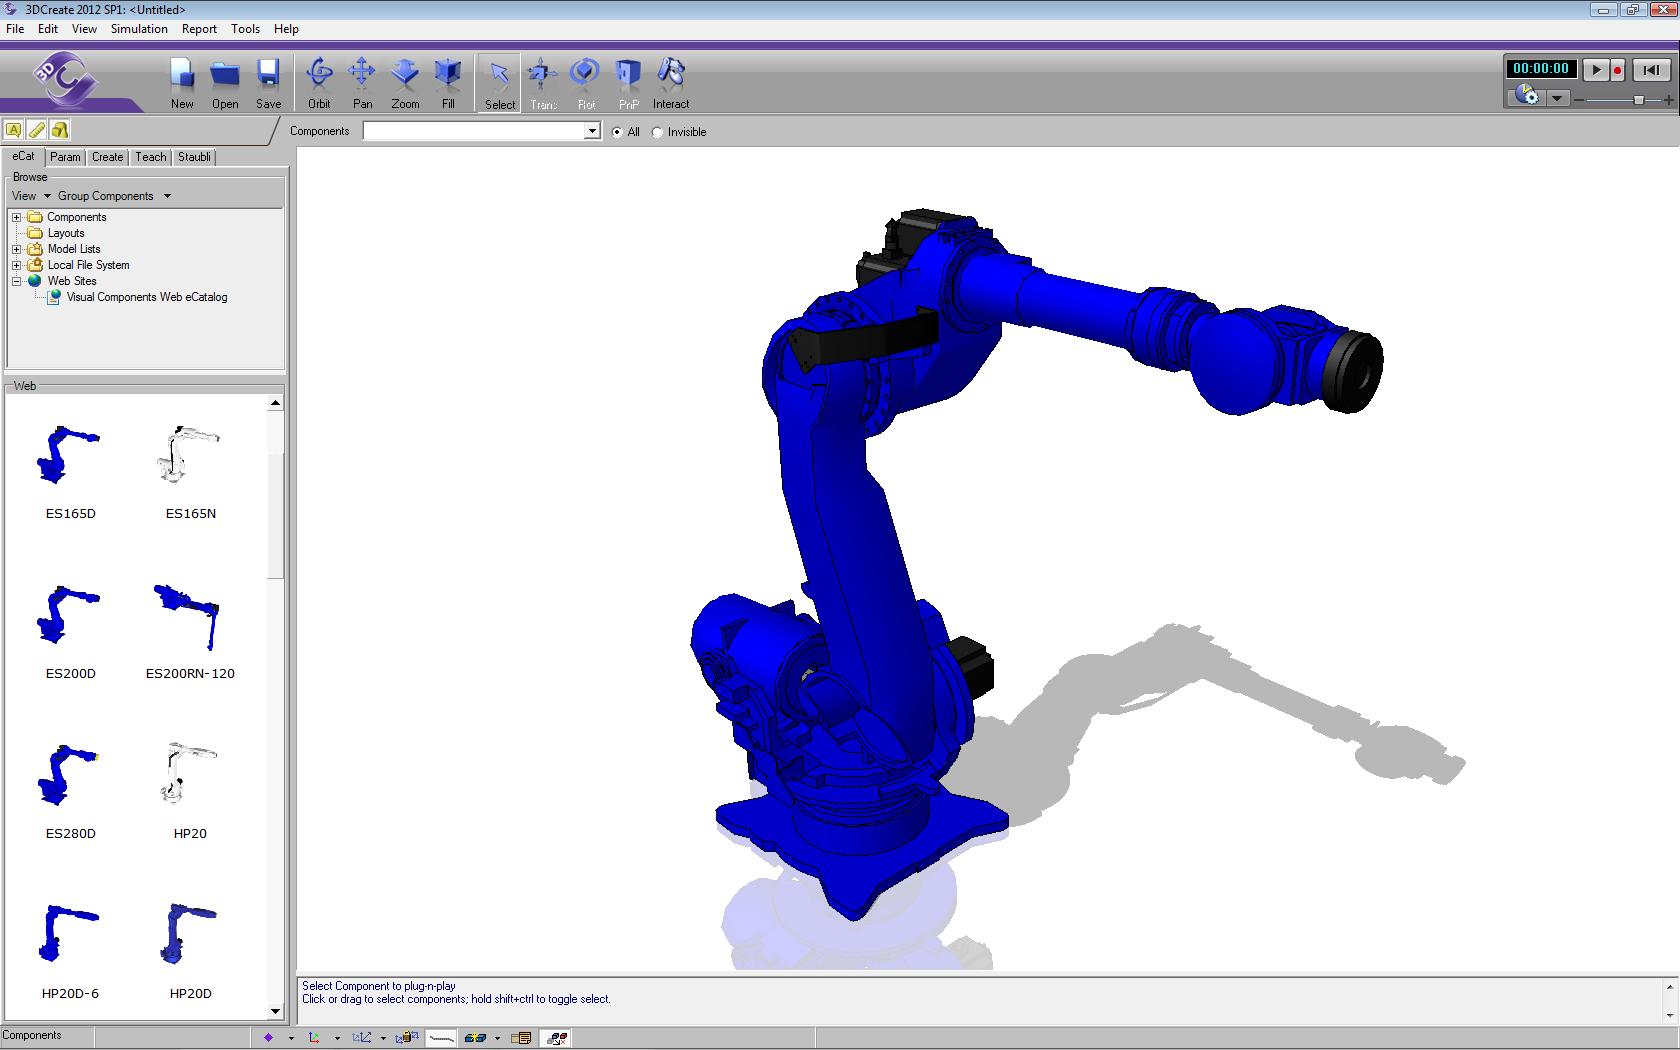
Task: Collapse the Web Sites tree node
Action: (17, 281)
